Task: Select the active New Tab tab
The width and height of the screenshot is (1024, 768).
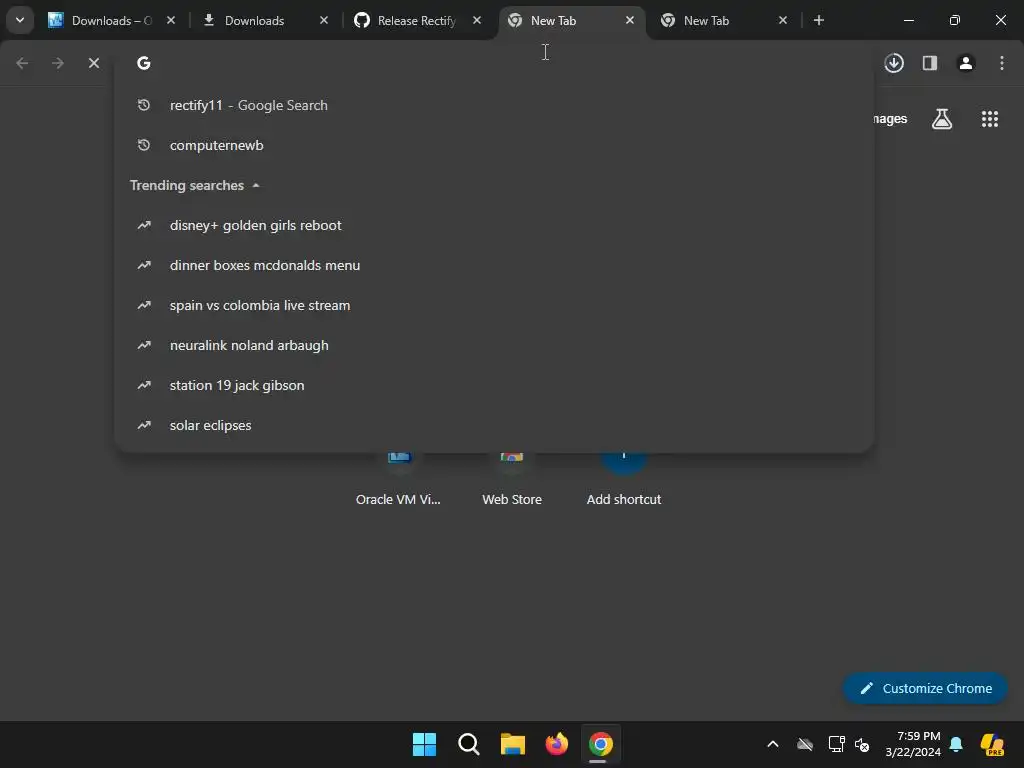Action: 571,20
